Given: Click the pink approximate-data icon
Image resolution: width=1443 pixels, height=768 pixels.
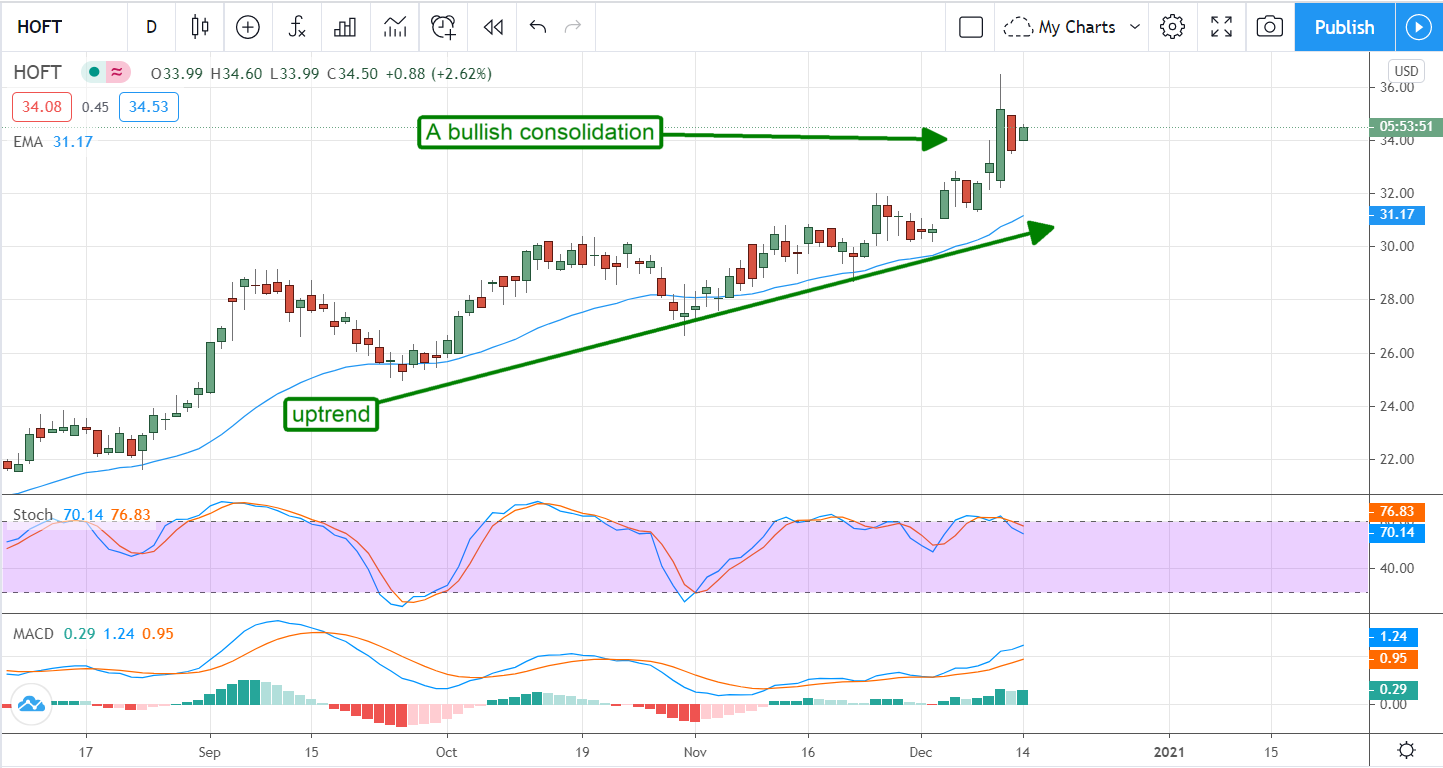Looking at the screenshot, I should (118, 72).
